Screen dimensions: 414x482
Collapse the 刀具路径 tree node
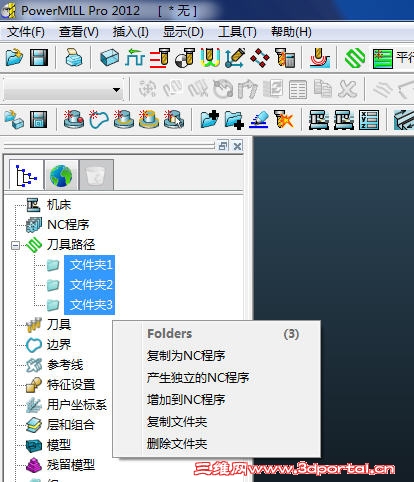click(x=15, y=246)
